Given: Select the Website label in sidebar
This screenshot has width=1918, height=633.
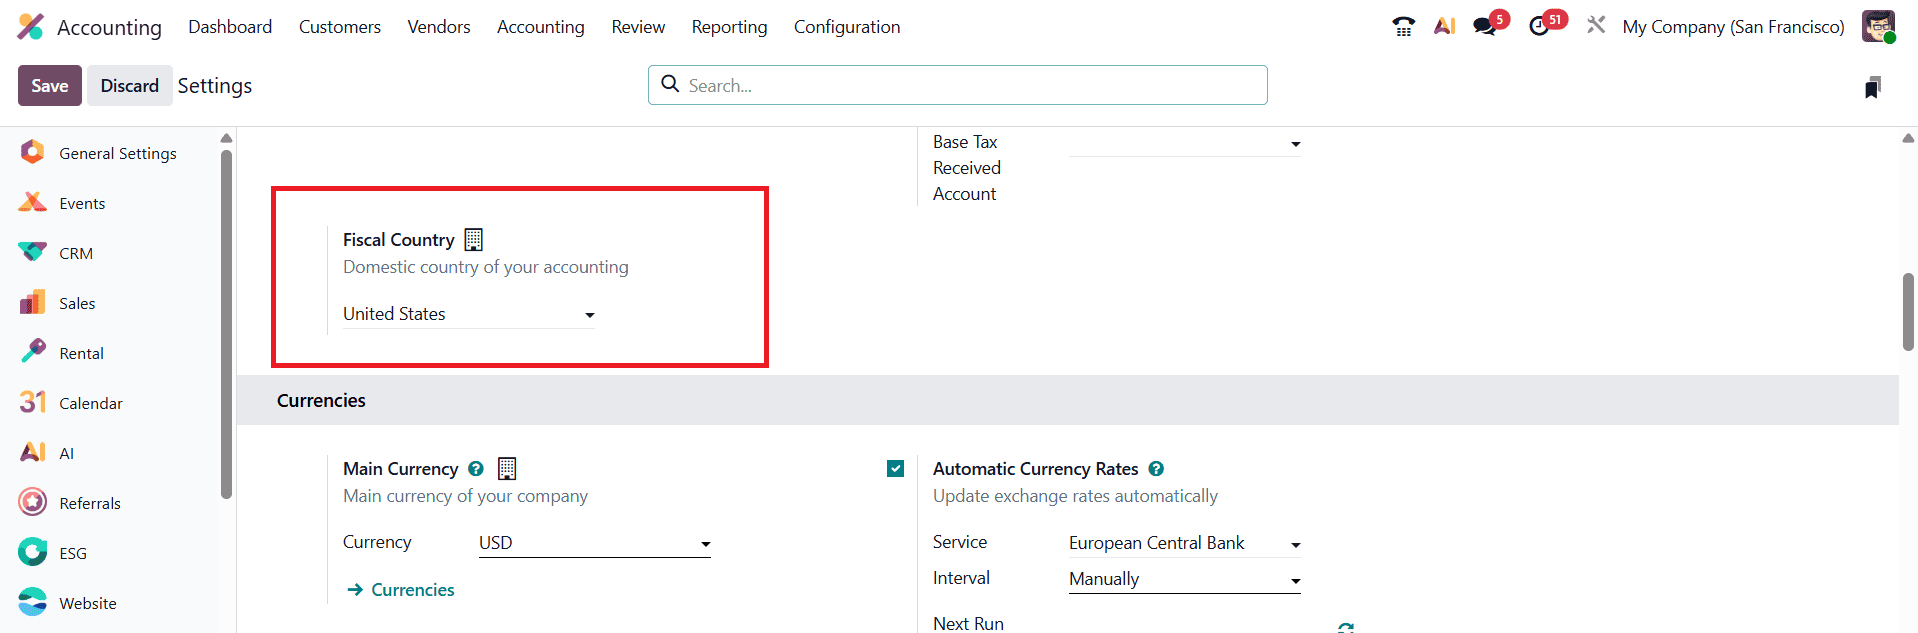Looking at the screenshot, I should pos(88,603).
